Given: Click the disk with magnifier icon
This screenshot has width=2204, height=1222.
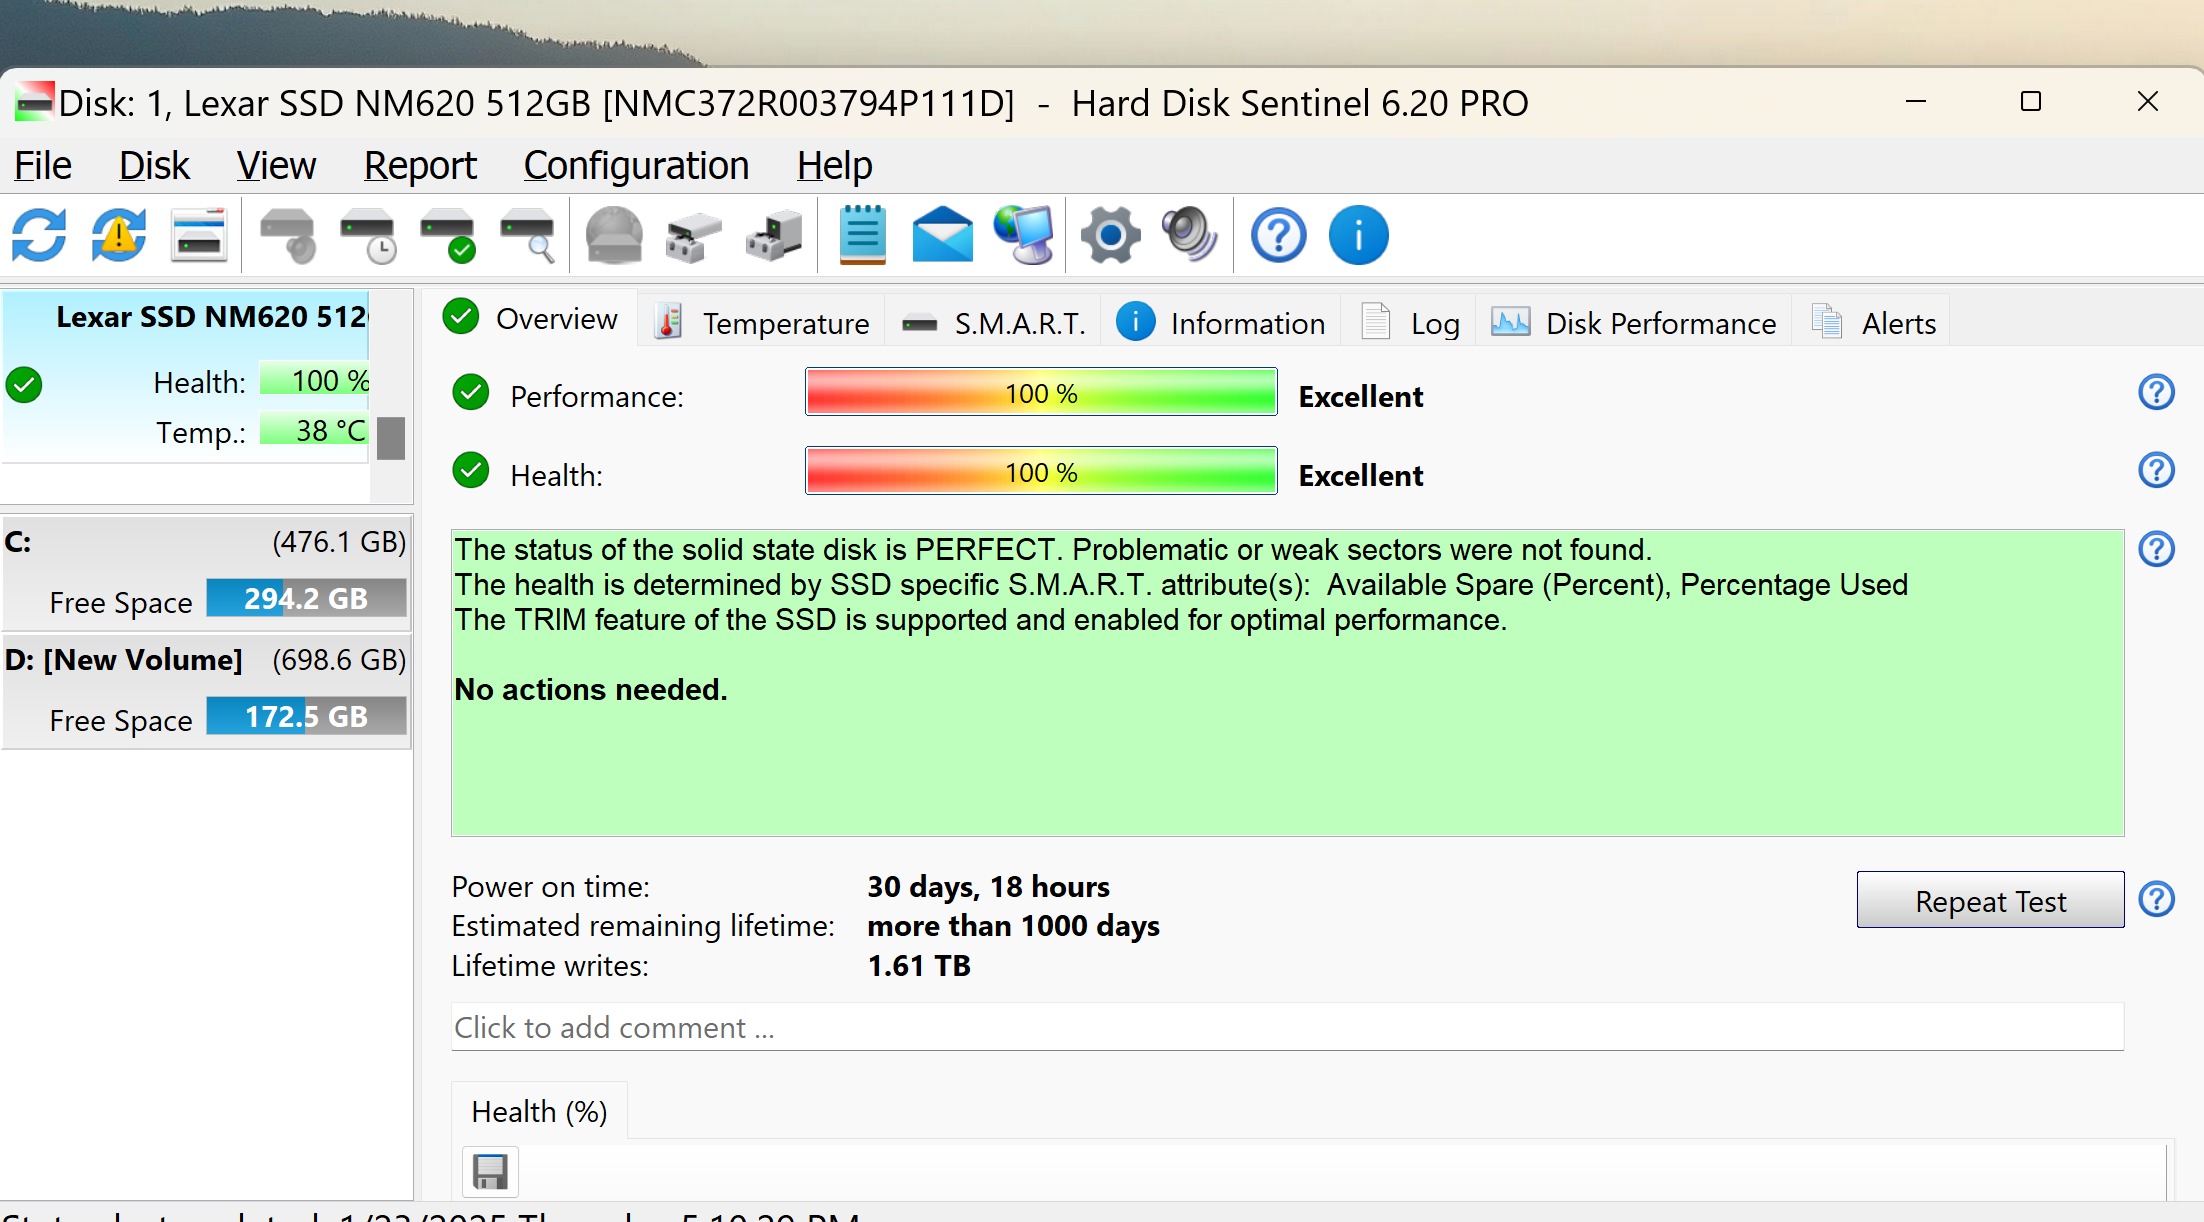Looking at the screenshot, I should pyautogui.click(x=528, y=236).
